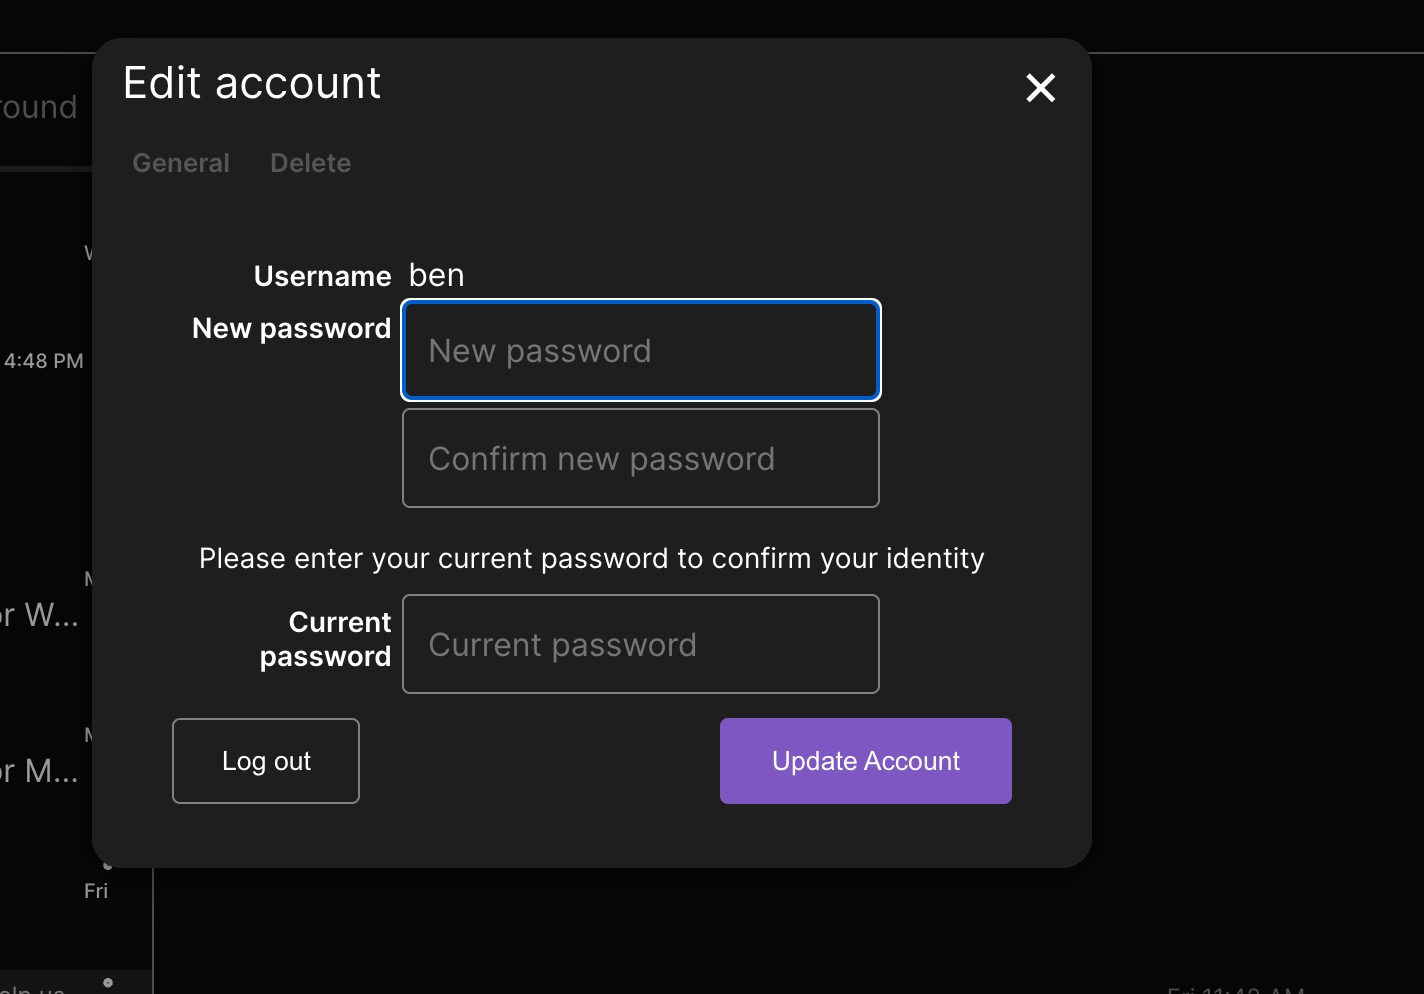Click the 4:48 PM timestamp behind dialog

(44, 361)
